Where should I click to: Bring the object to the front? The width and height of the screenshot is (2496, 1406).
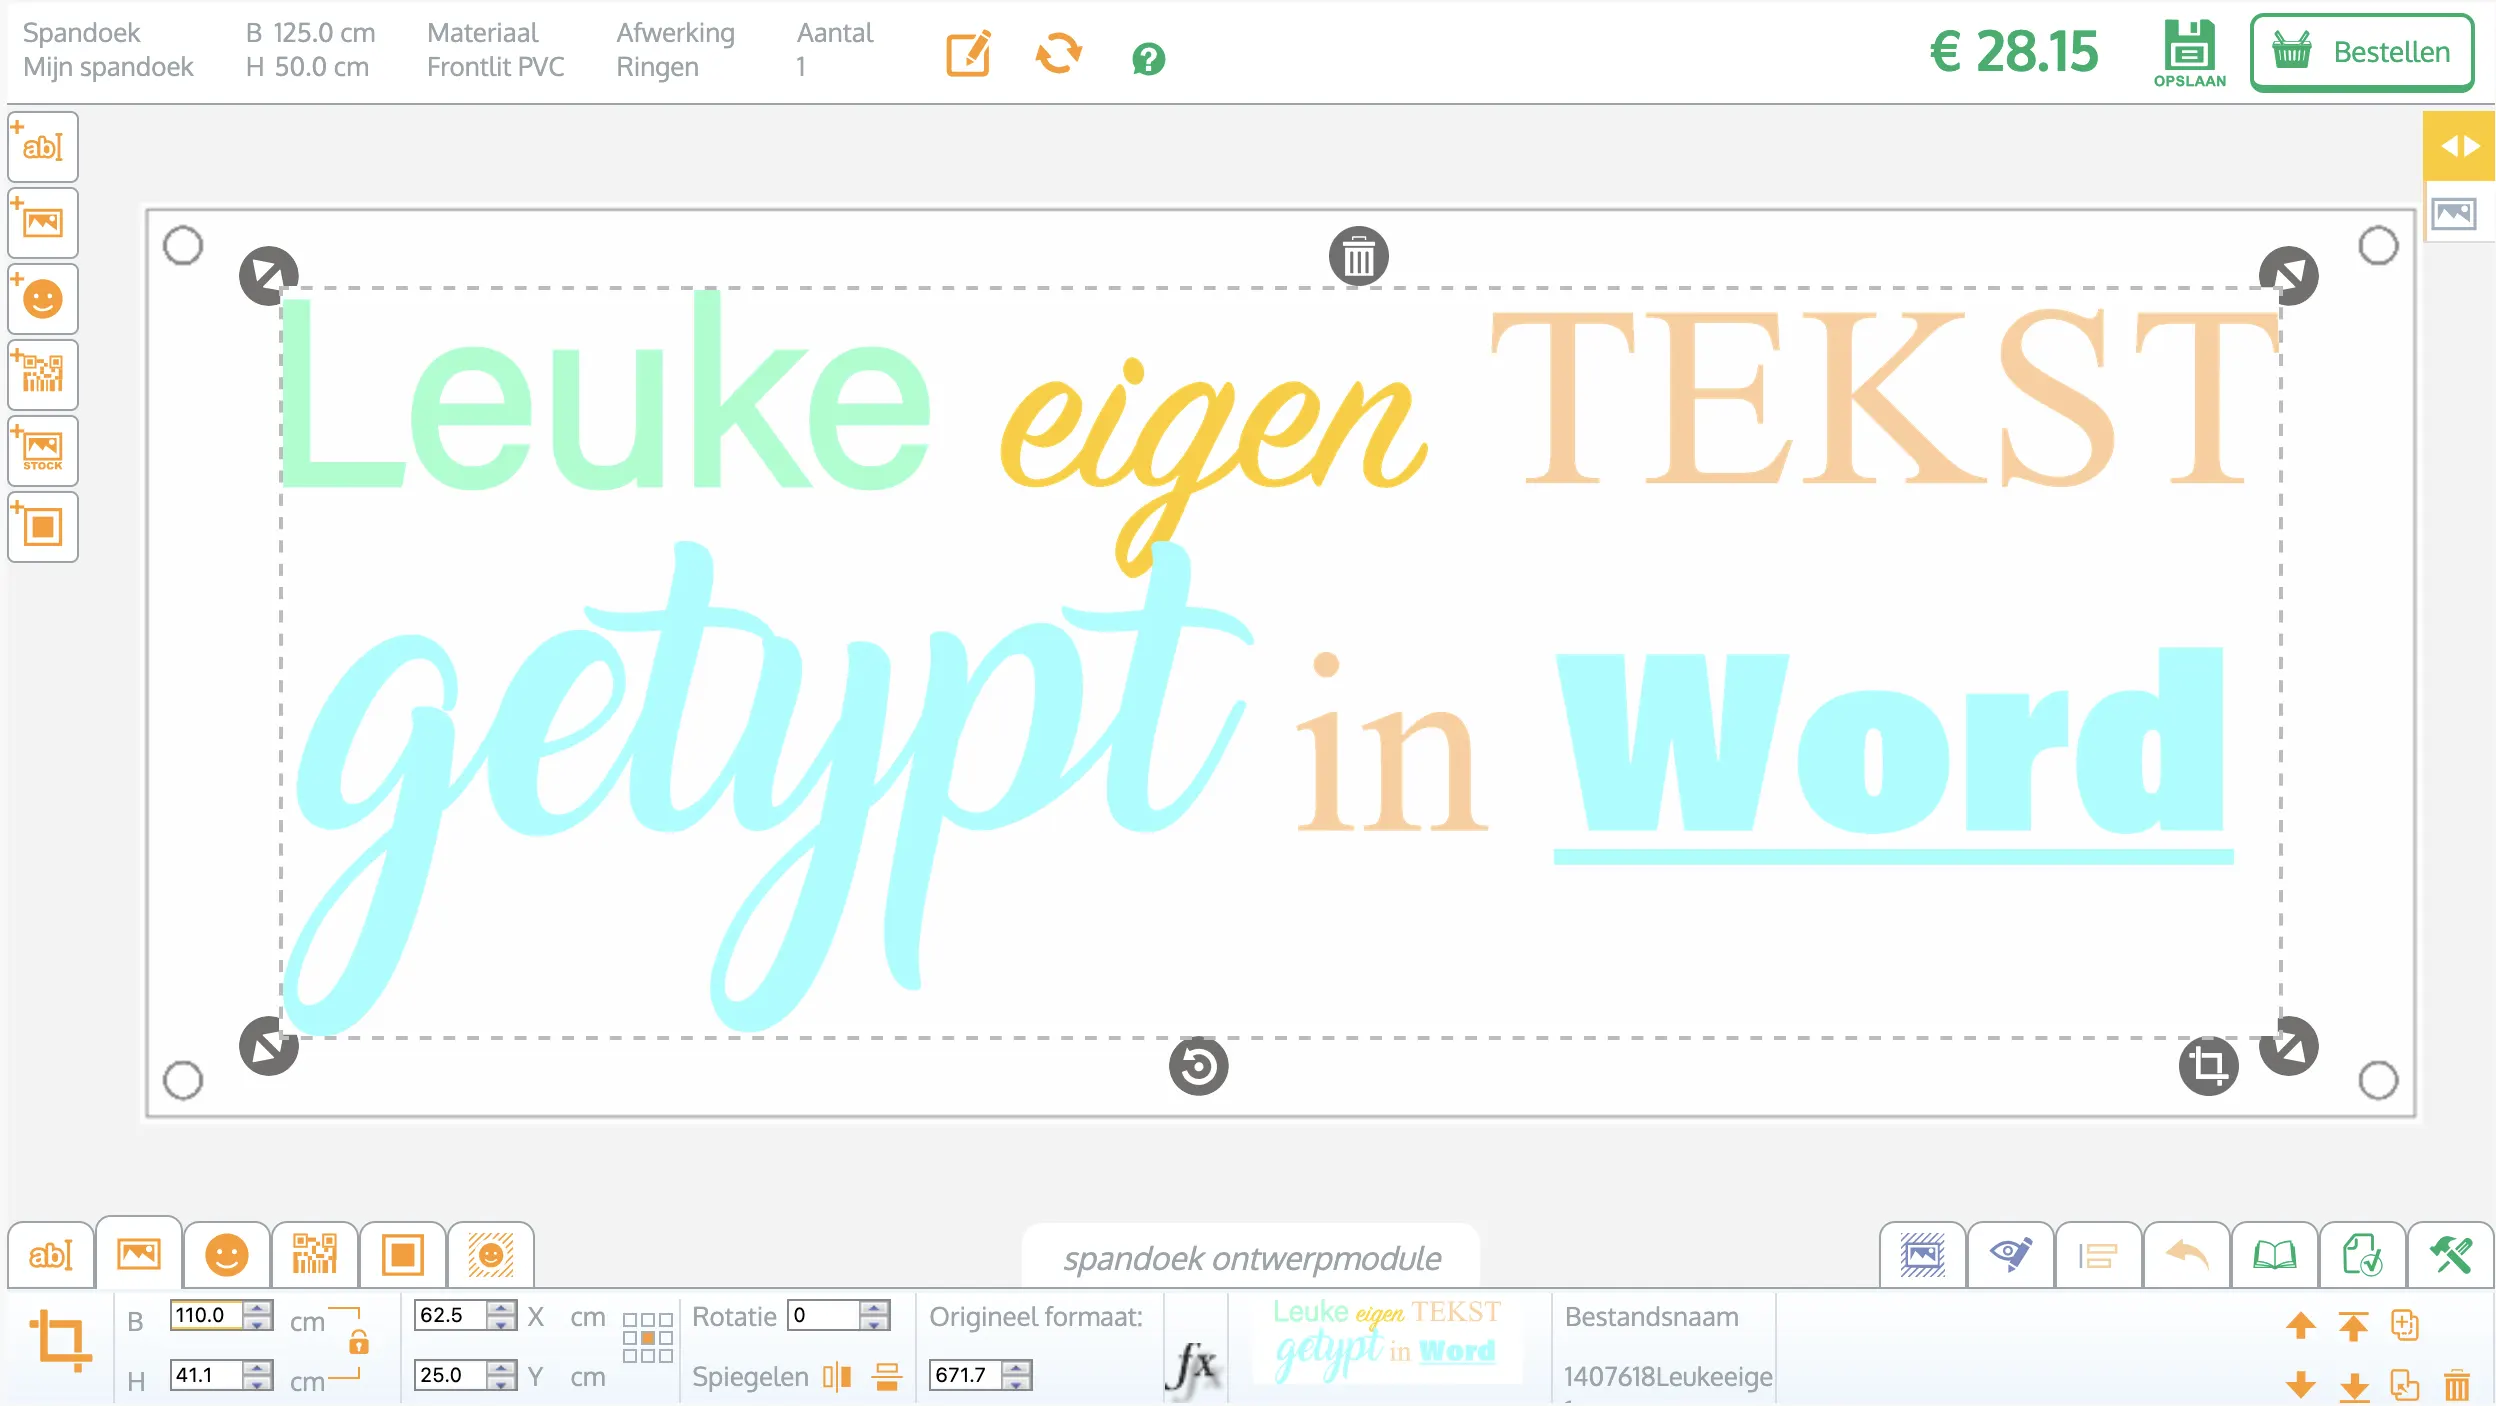click(x=2353, y=1326)
